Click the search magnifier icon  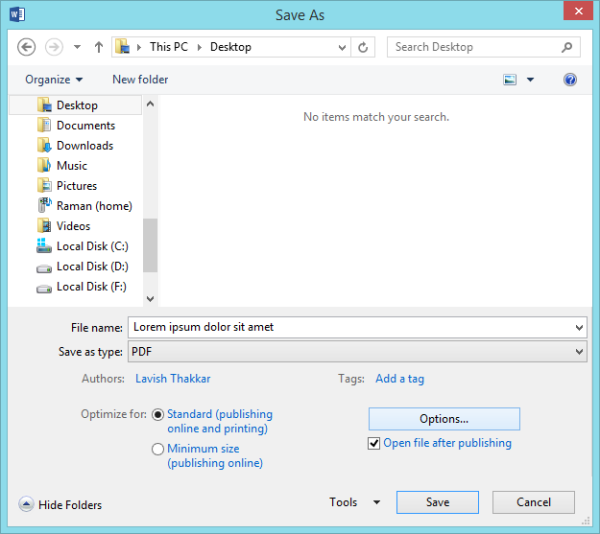567,47
